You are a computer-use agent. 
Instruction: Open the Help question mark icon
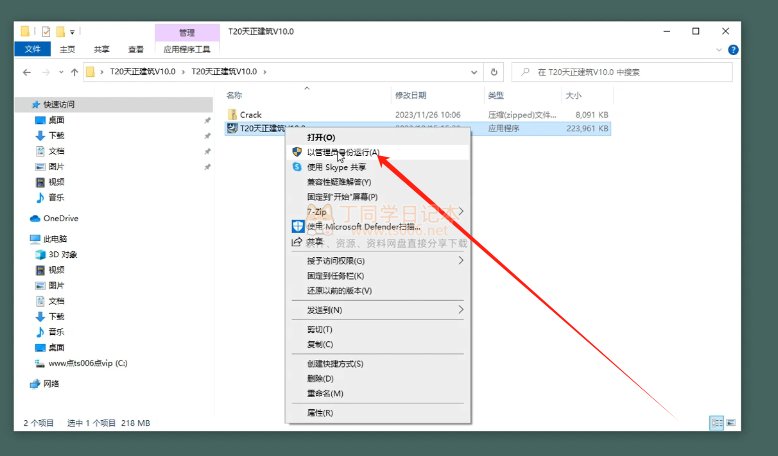733,50
